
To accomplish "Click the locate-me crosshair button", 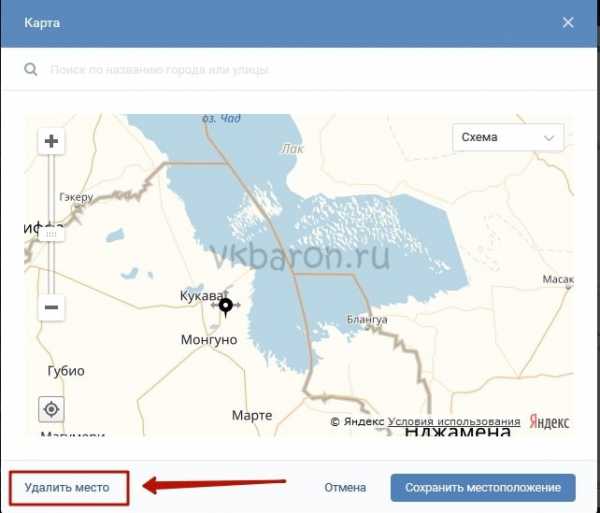I will (51, 409).
